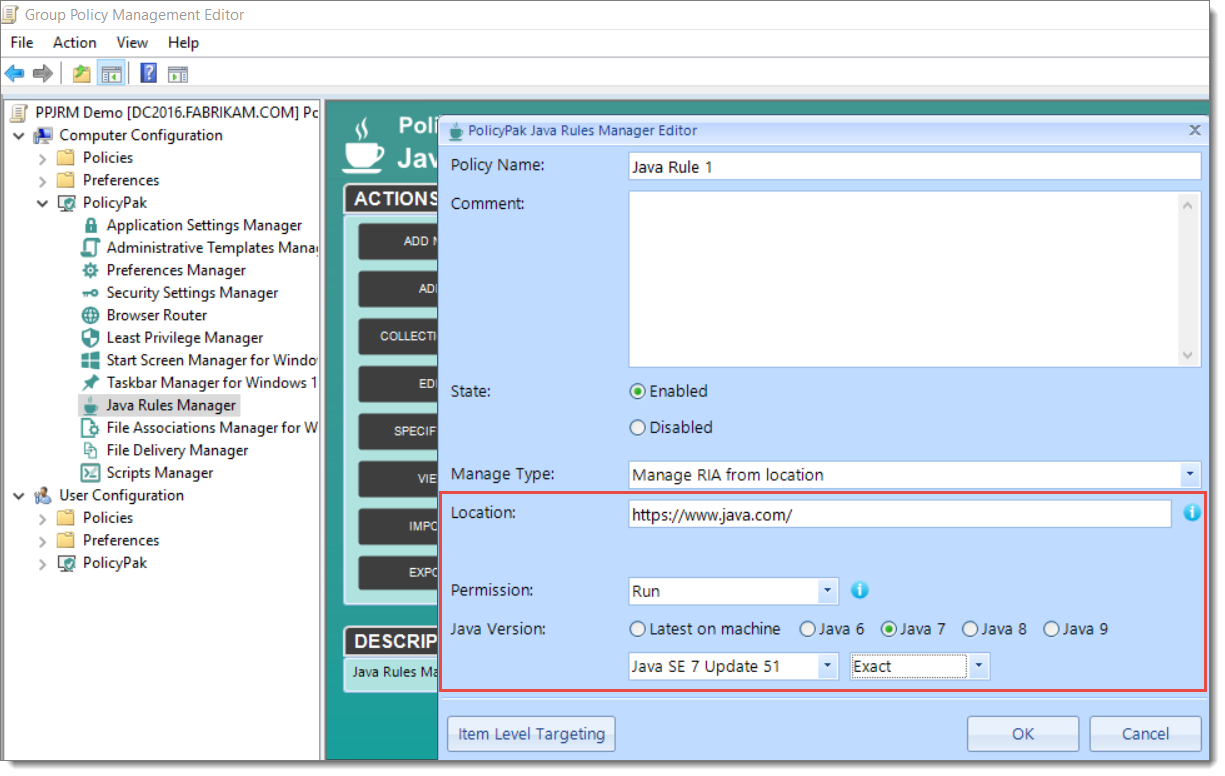Toggle the action pane toolbar icon
The image size is (1225, 776).
pyautogui.click(x=178, y=73)
